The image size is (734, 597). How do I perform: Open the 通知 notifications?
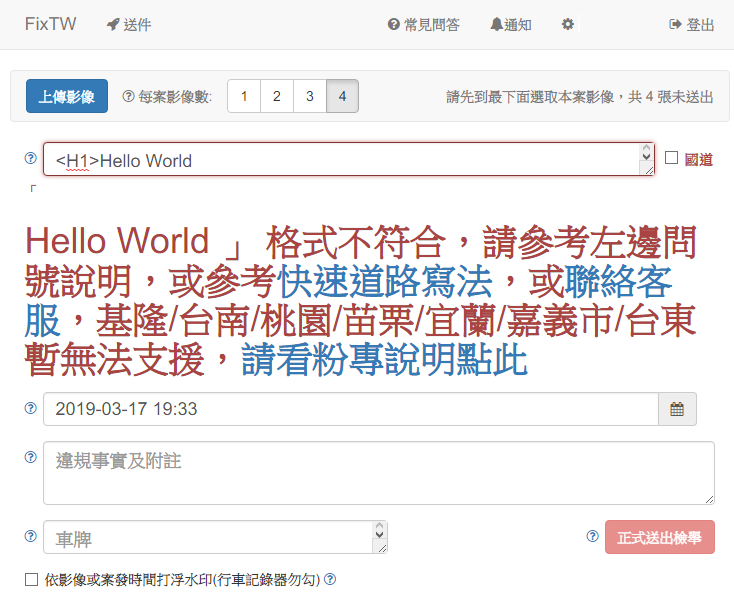[511, 24]
